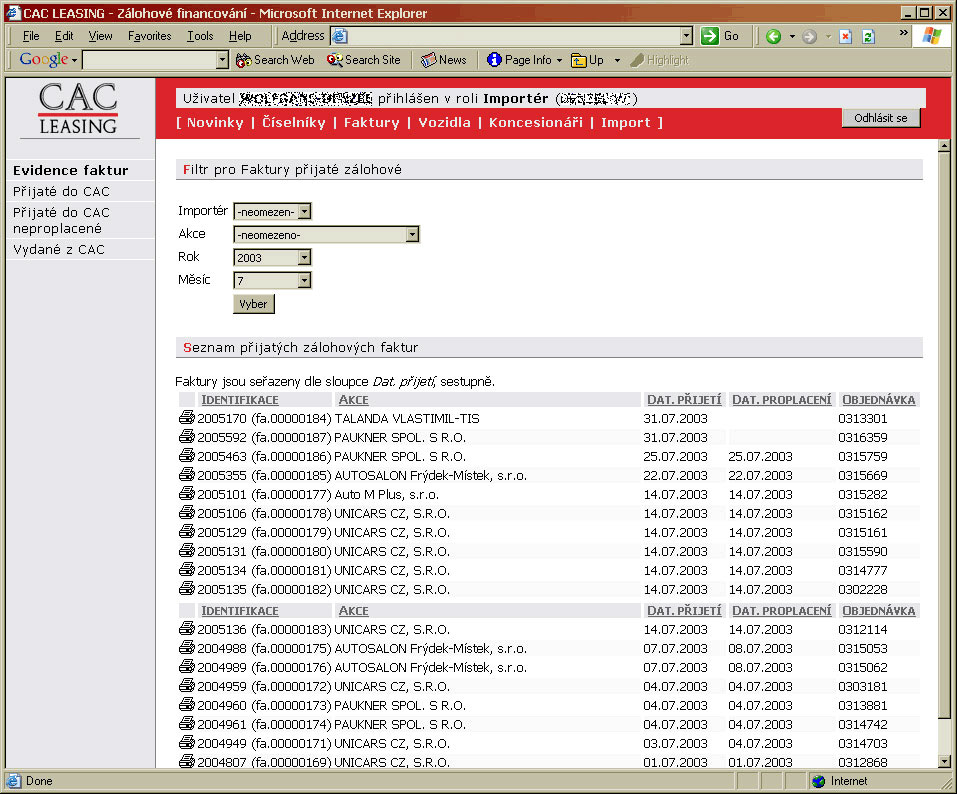Screen dimensions: 957x794
Task: Click Search Web in Google toolbar
Action: (x=275, y=60)
